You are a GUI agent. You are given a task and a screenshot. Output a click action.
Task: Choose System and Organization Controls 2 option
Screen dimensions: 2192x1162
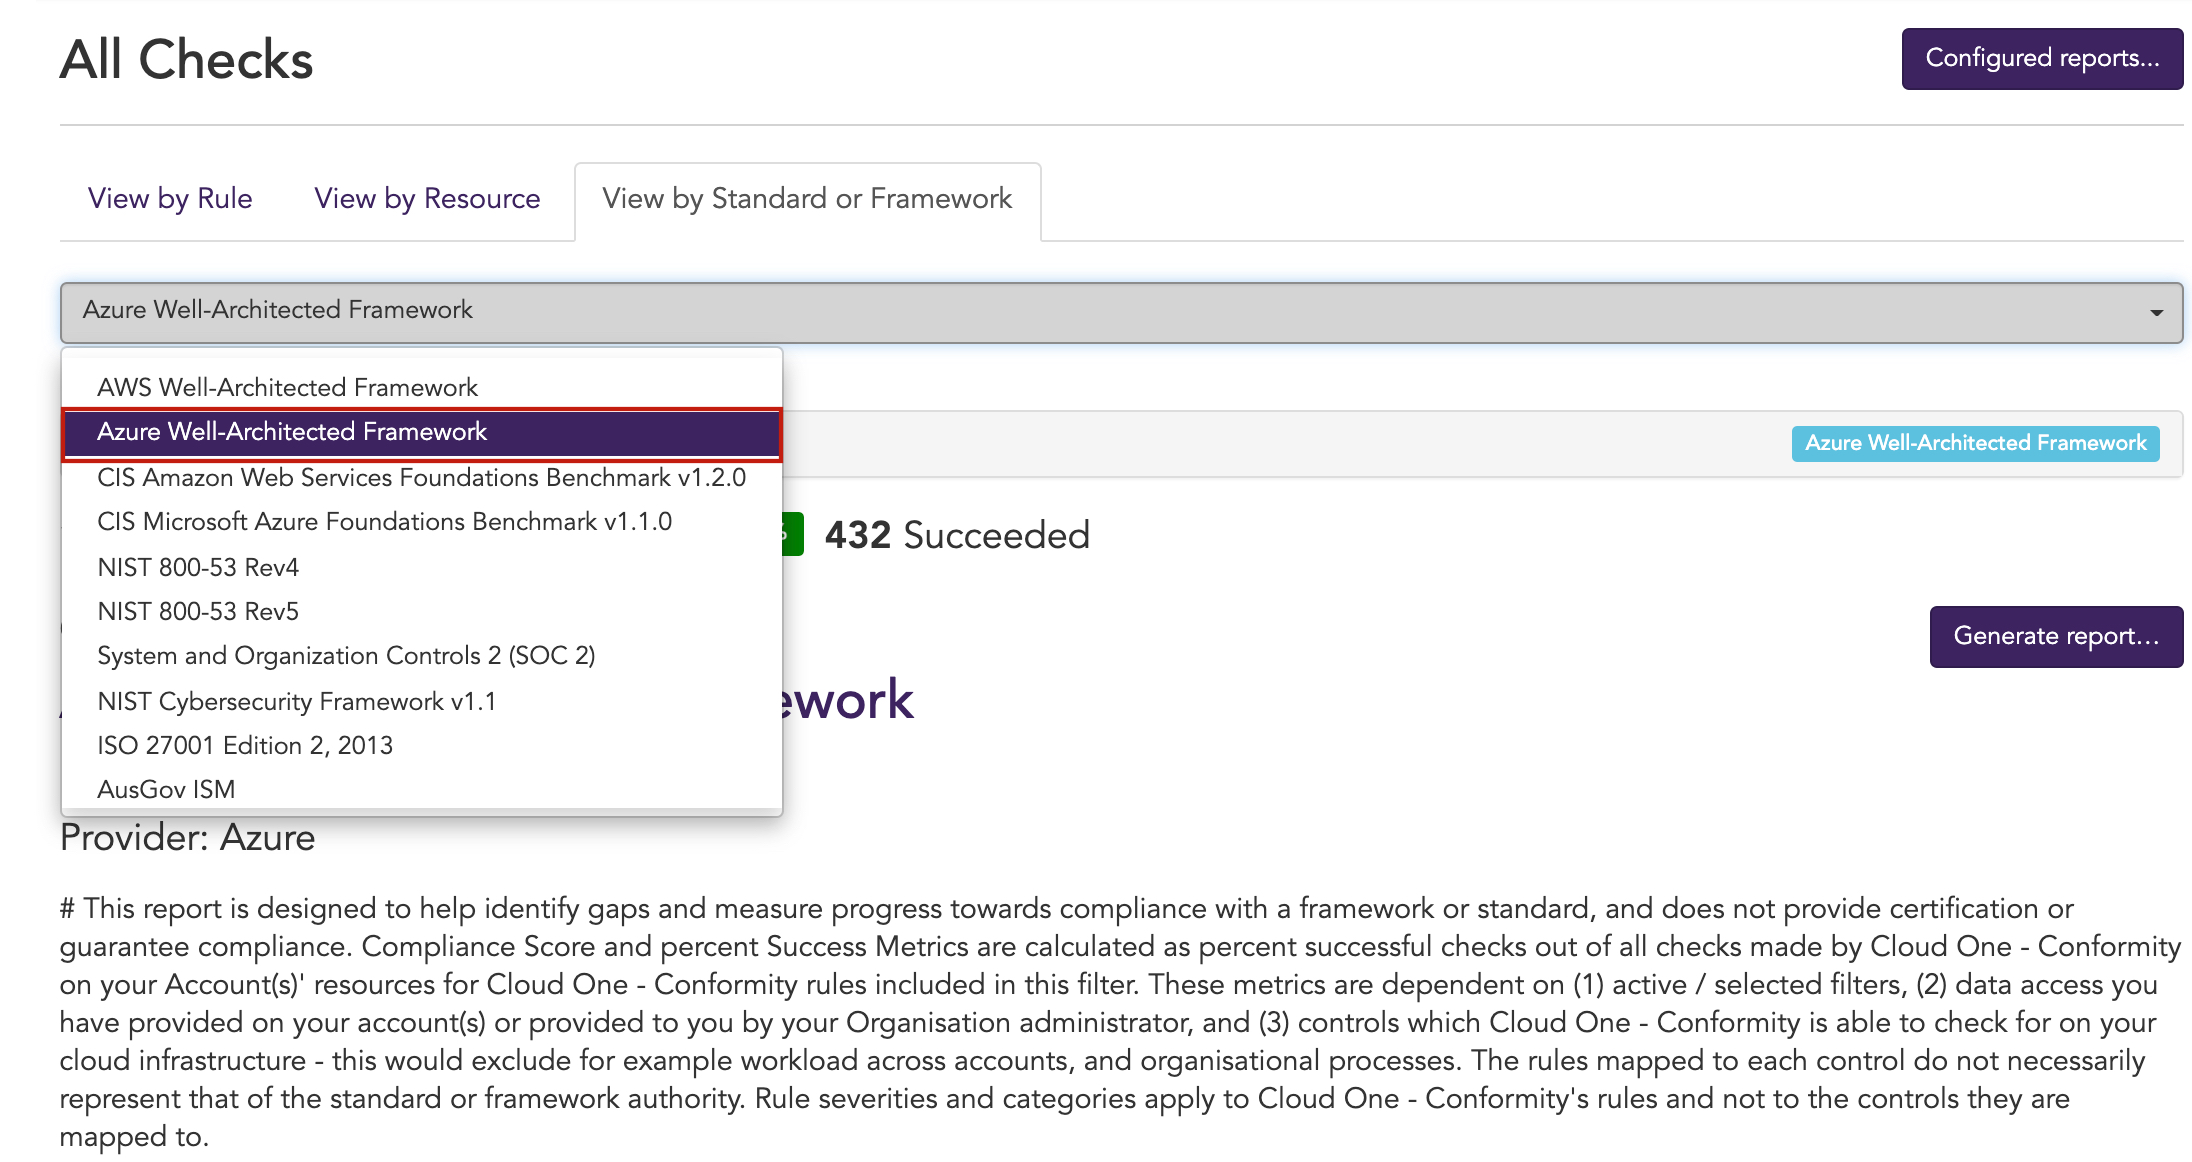422,655
